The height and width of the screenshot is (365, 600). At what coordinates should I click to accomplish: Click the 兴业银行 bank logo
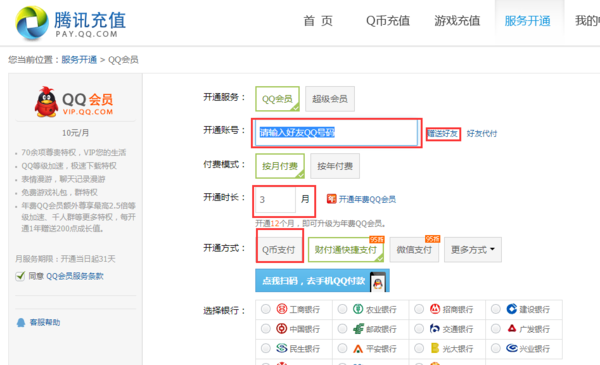tap(512, 348)
